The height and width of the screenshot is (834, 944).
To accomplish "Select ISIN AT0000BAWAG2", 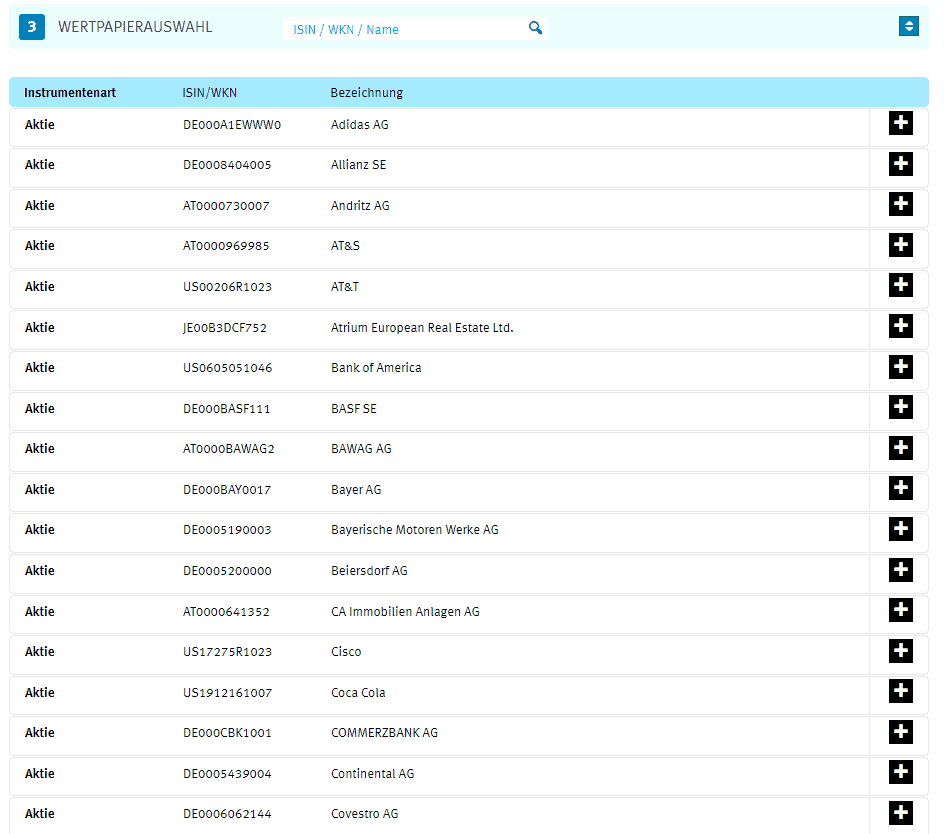I will [x=229, y=449].
